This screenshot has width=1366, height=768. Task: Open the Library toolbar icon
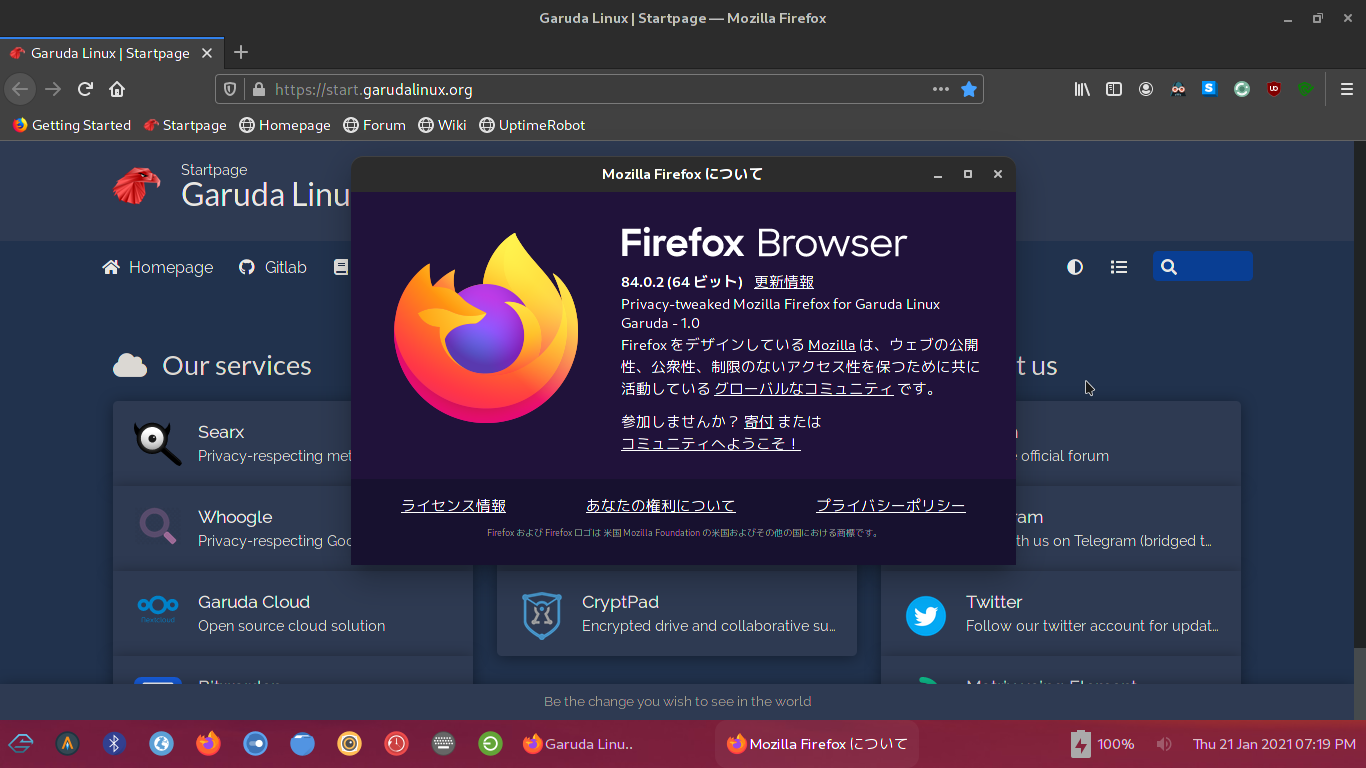tap(1082, 89)
